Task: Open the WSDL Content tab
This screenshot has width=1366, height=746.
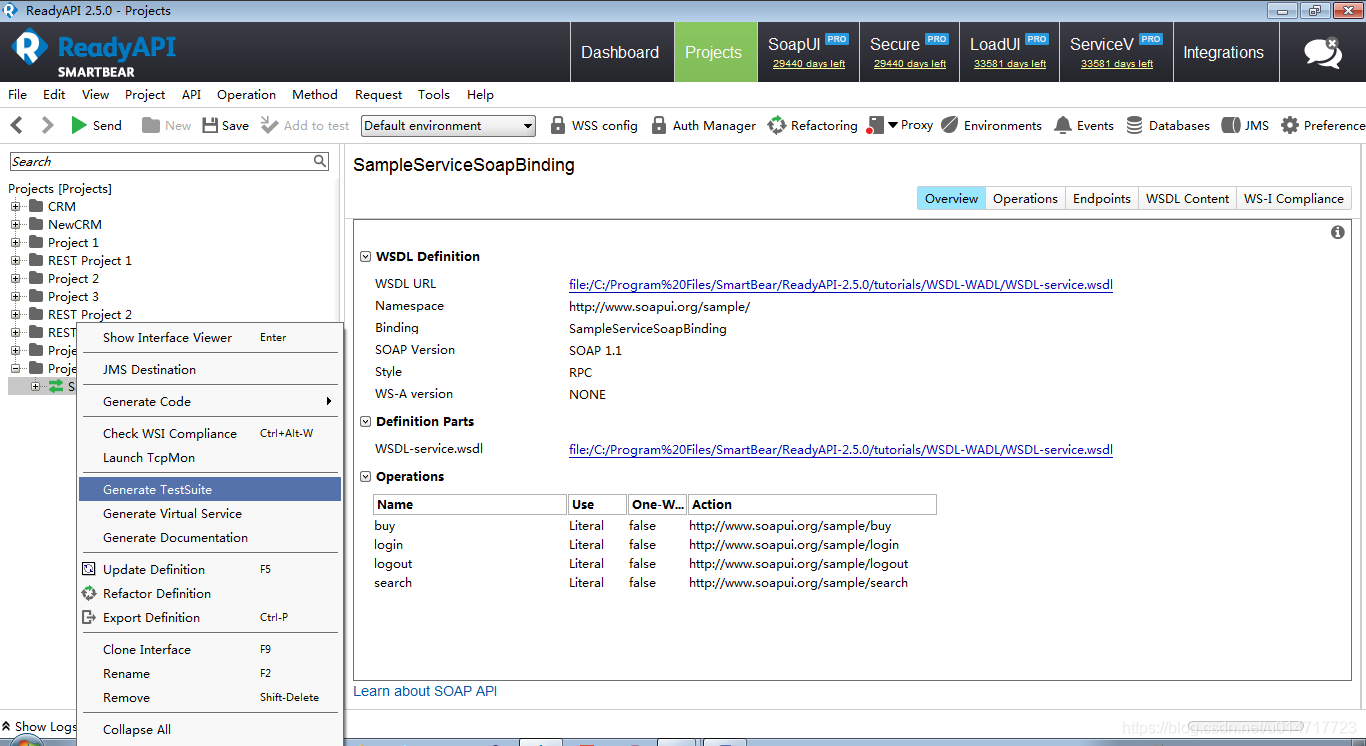Action: [1187, 198]
